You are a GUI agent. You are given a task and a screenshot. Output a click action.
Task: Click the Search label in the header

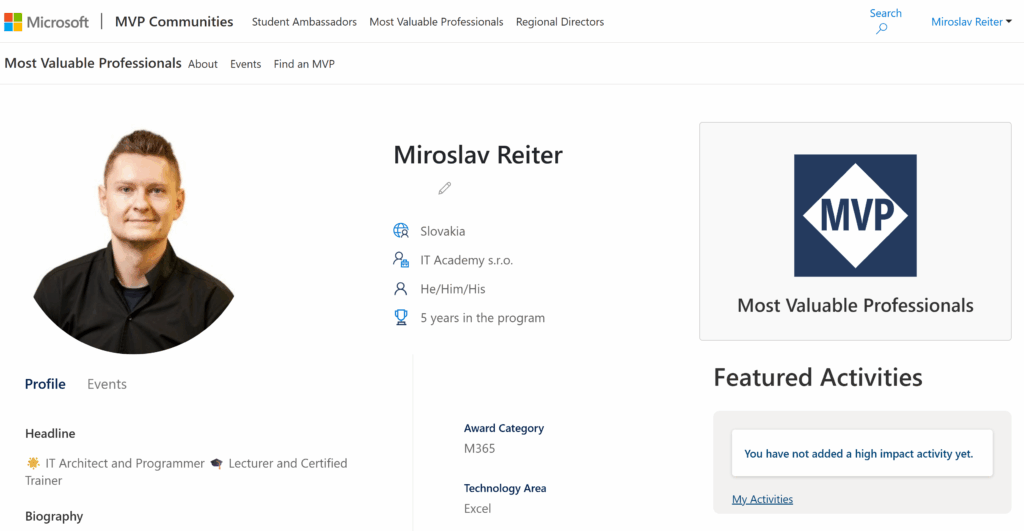coord(885,13)
